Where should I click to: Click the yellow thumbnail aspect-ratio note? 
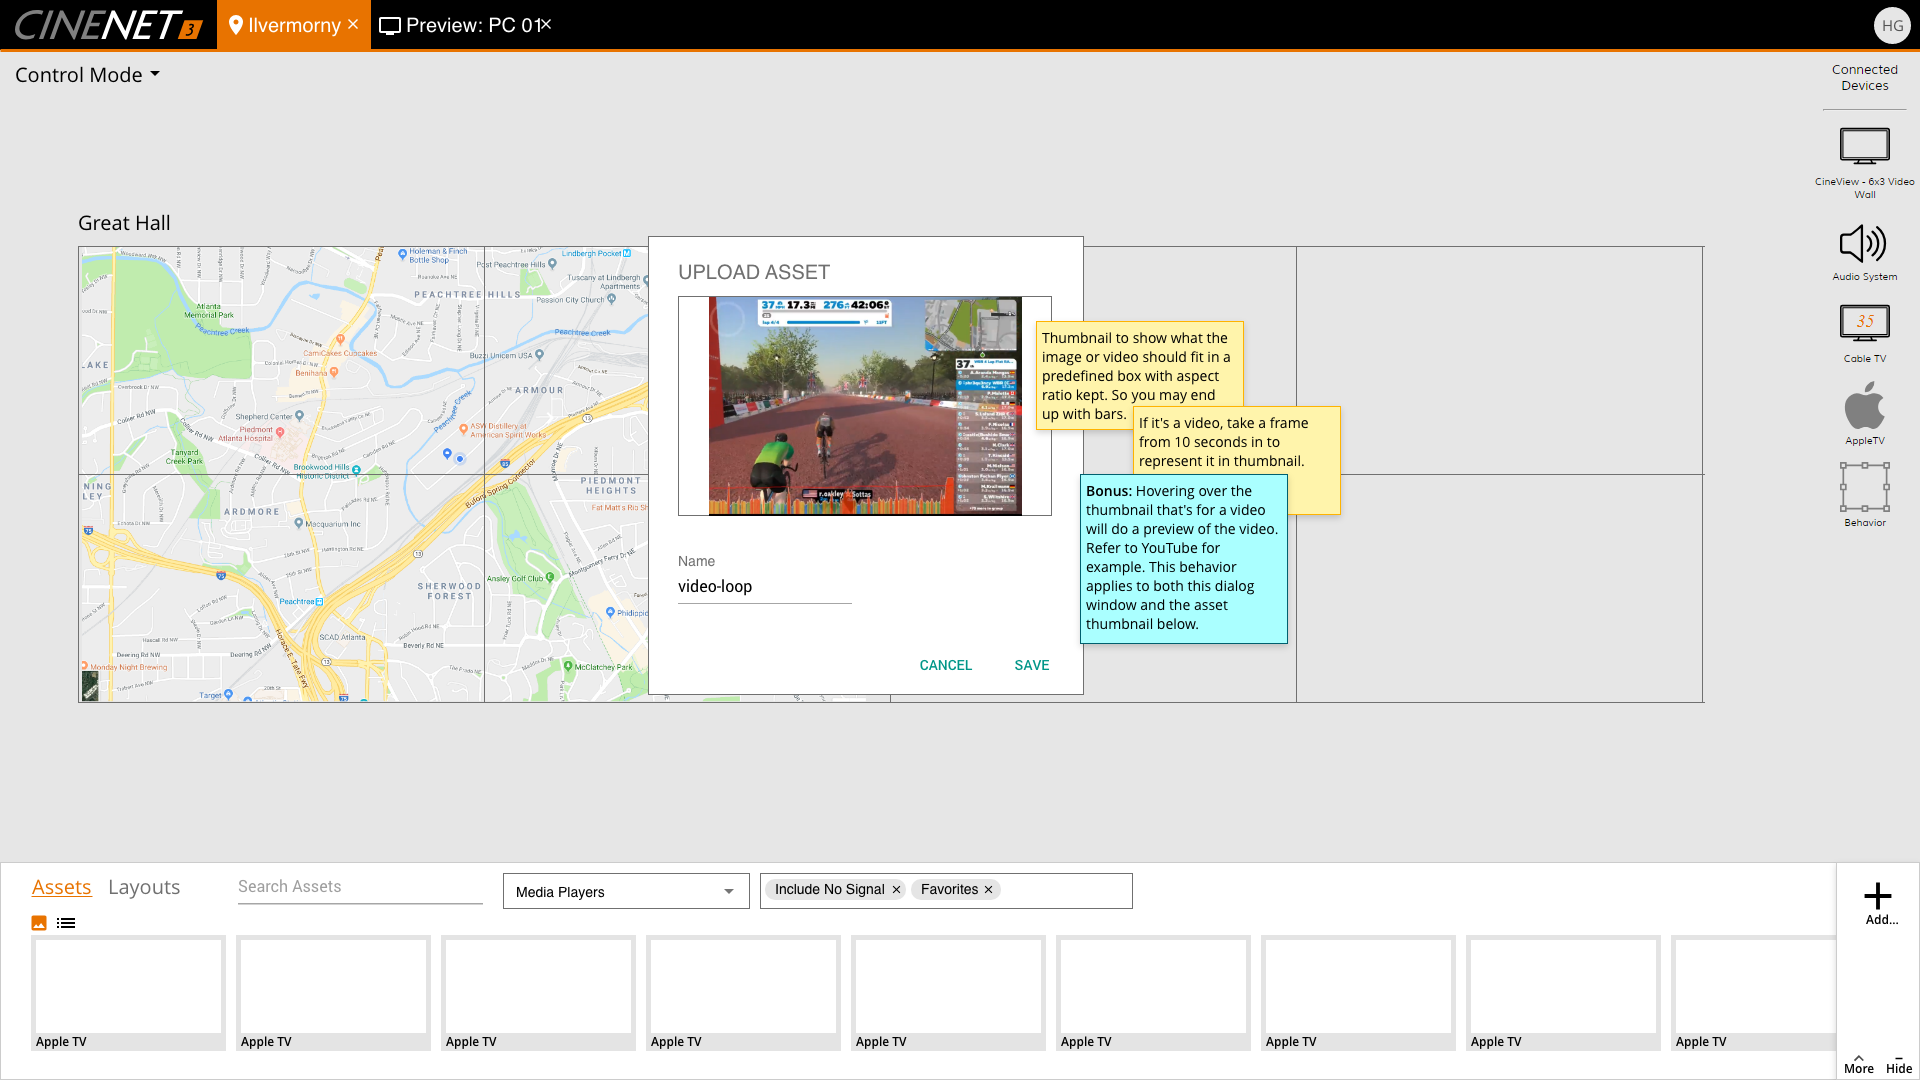click(1139, 375)
